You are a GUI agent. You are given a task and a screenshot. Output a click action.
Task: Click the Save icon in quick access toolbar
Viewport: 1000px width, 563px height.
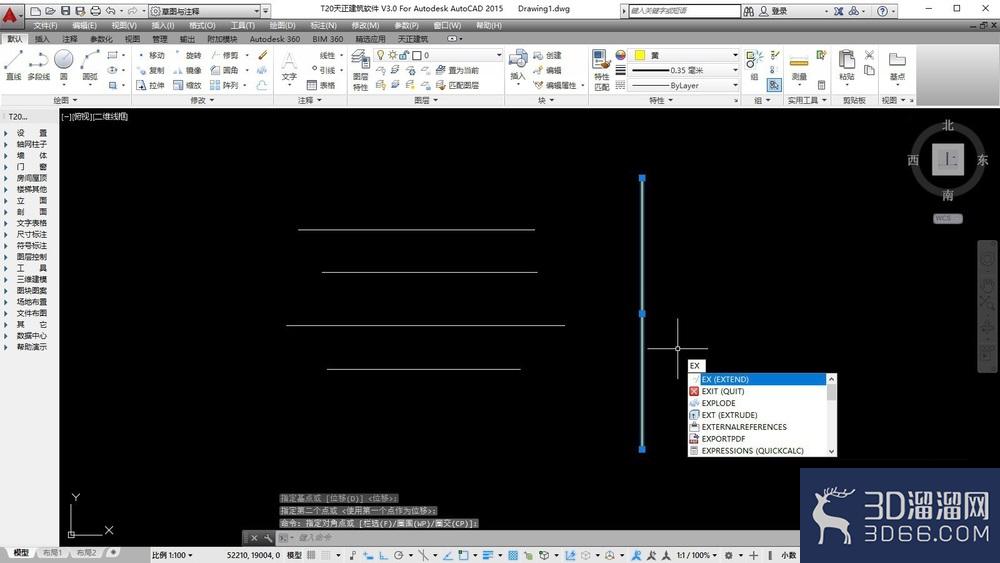coord(66,11)
